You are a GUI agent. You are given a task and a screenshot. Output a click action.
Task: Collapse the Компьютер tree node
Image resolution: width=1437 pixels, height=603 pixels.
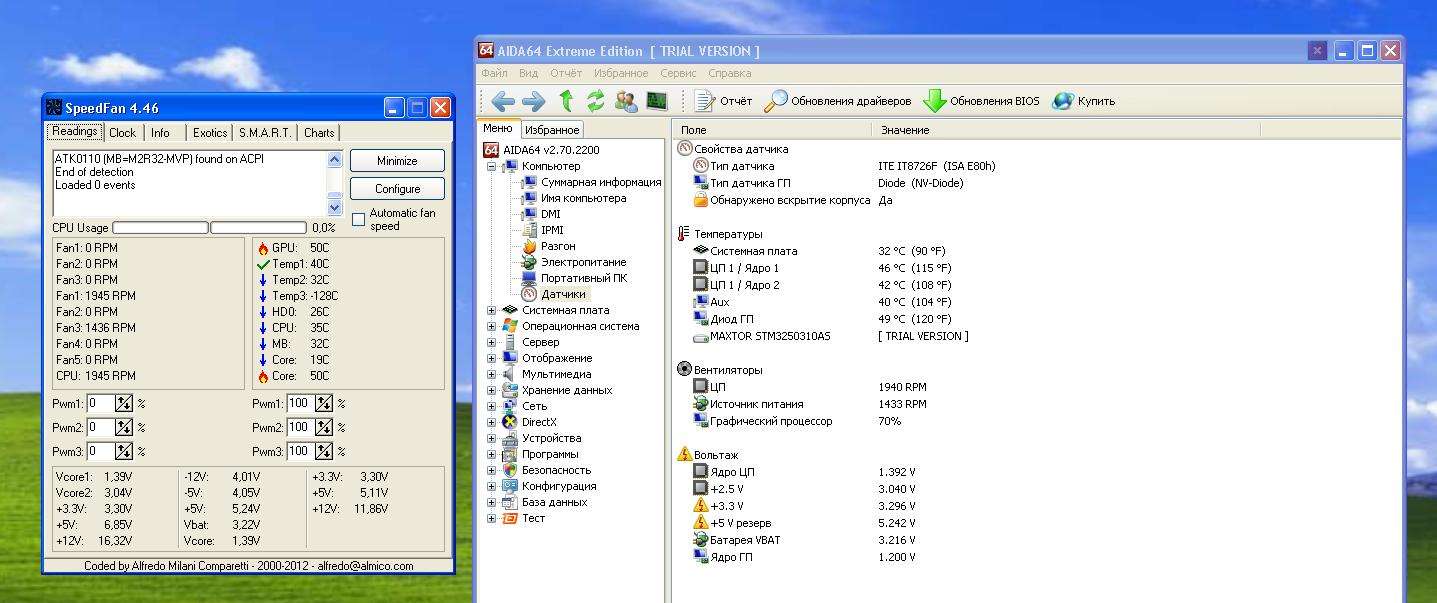point(491,166)
